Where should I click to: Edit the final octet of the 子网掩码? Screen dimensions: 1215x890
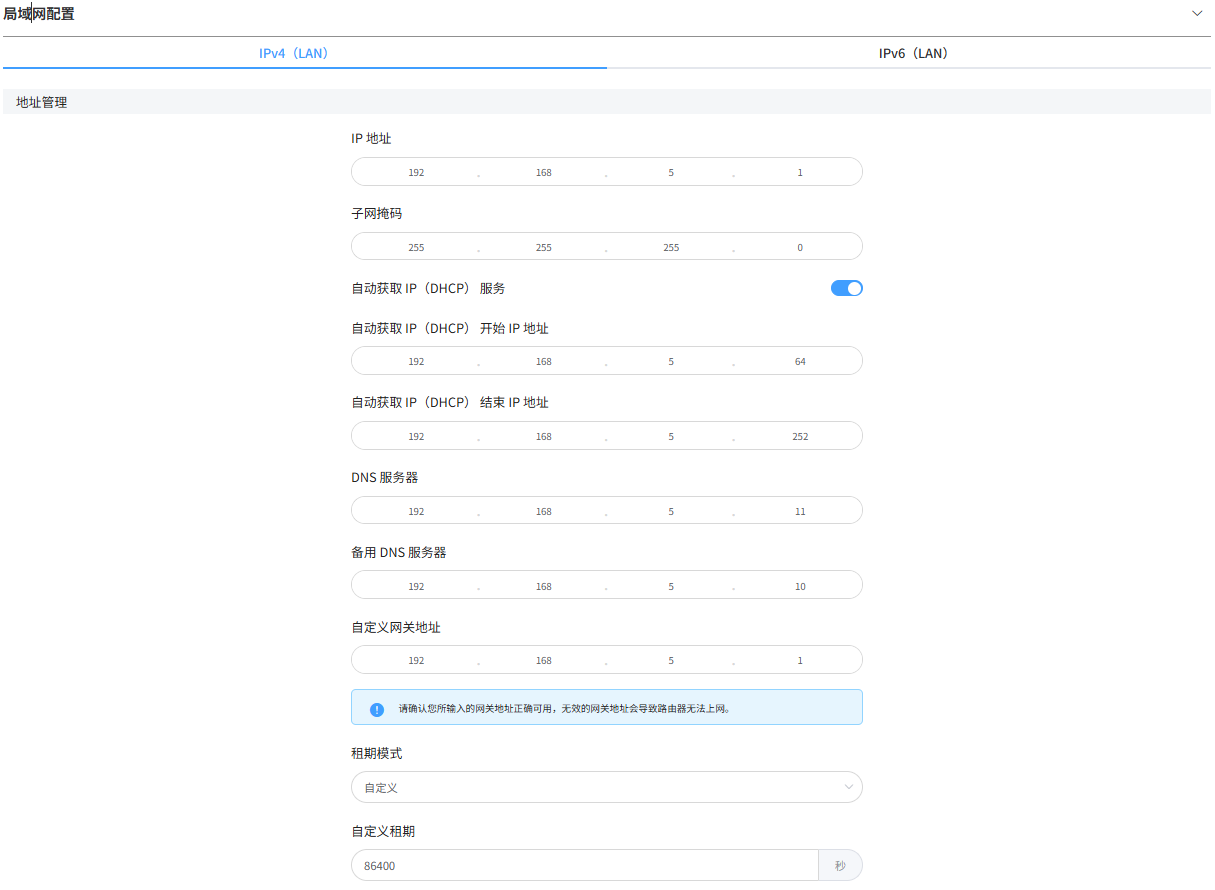[800, 246]
